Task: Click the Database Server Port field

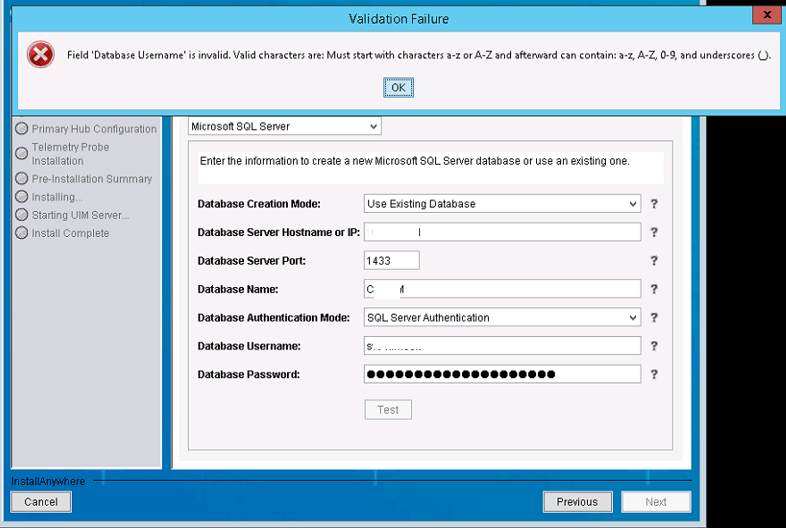Action: pos(391,261)
